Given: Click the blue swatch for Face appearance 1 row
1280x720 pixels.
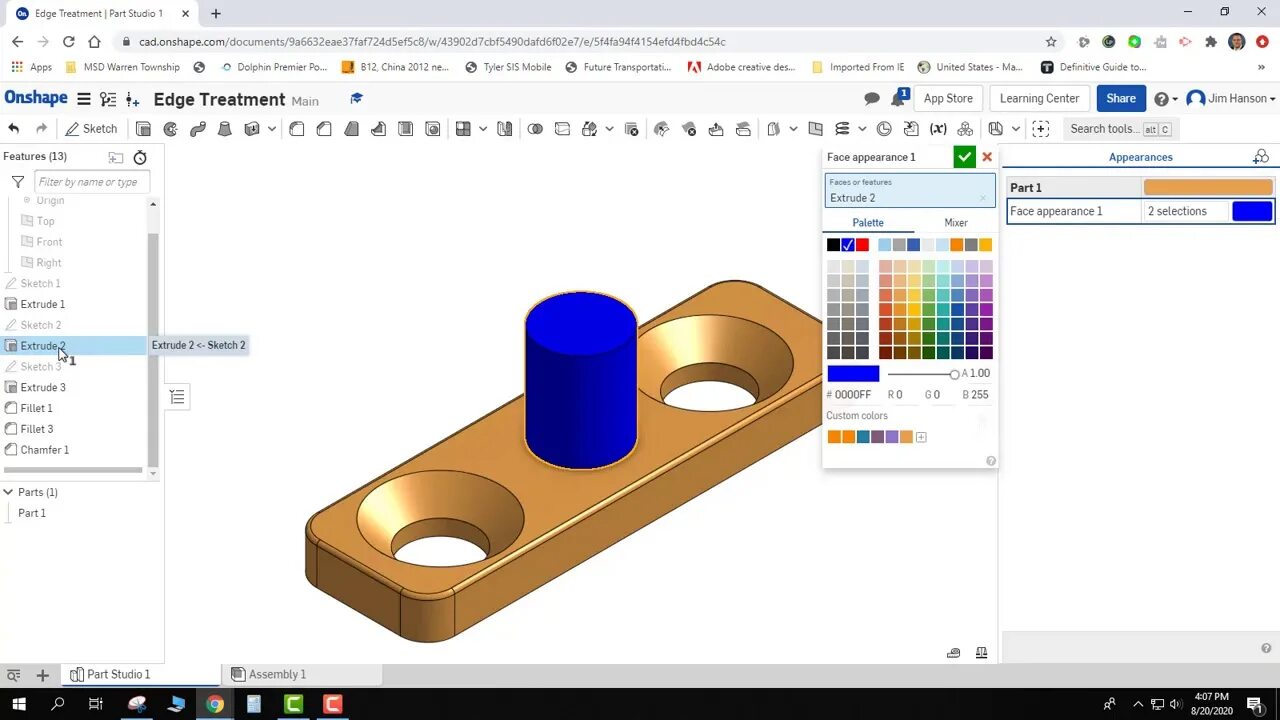Looking at the screenshot, I should coord(1252,211).
